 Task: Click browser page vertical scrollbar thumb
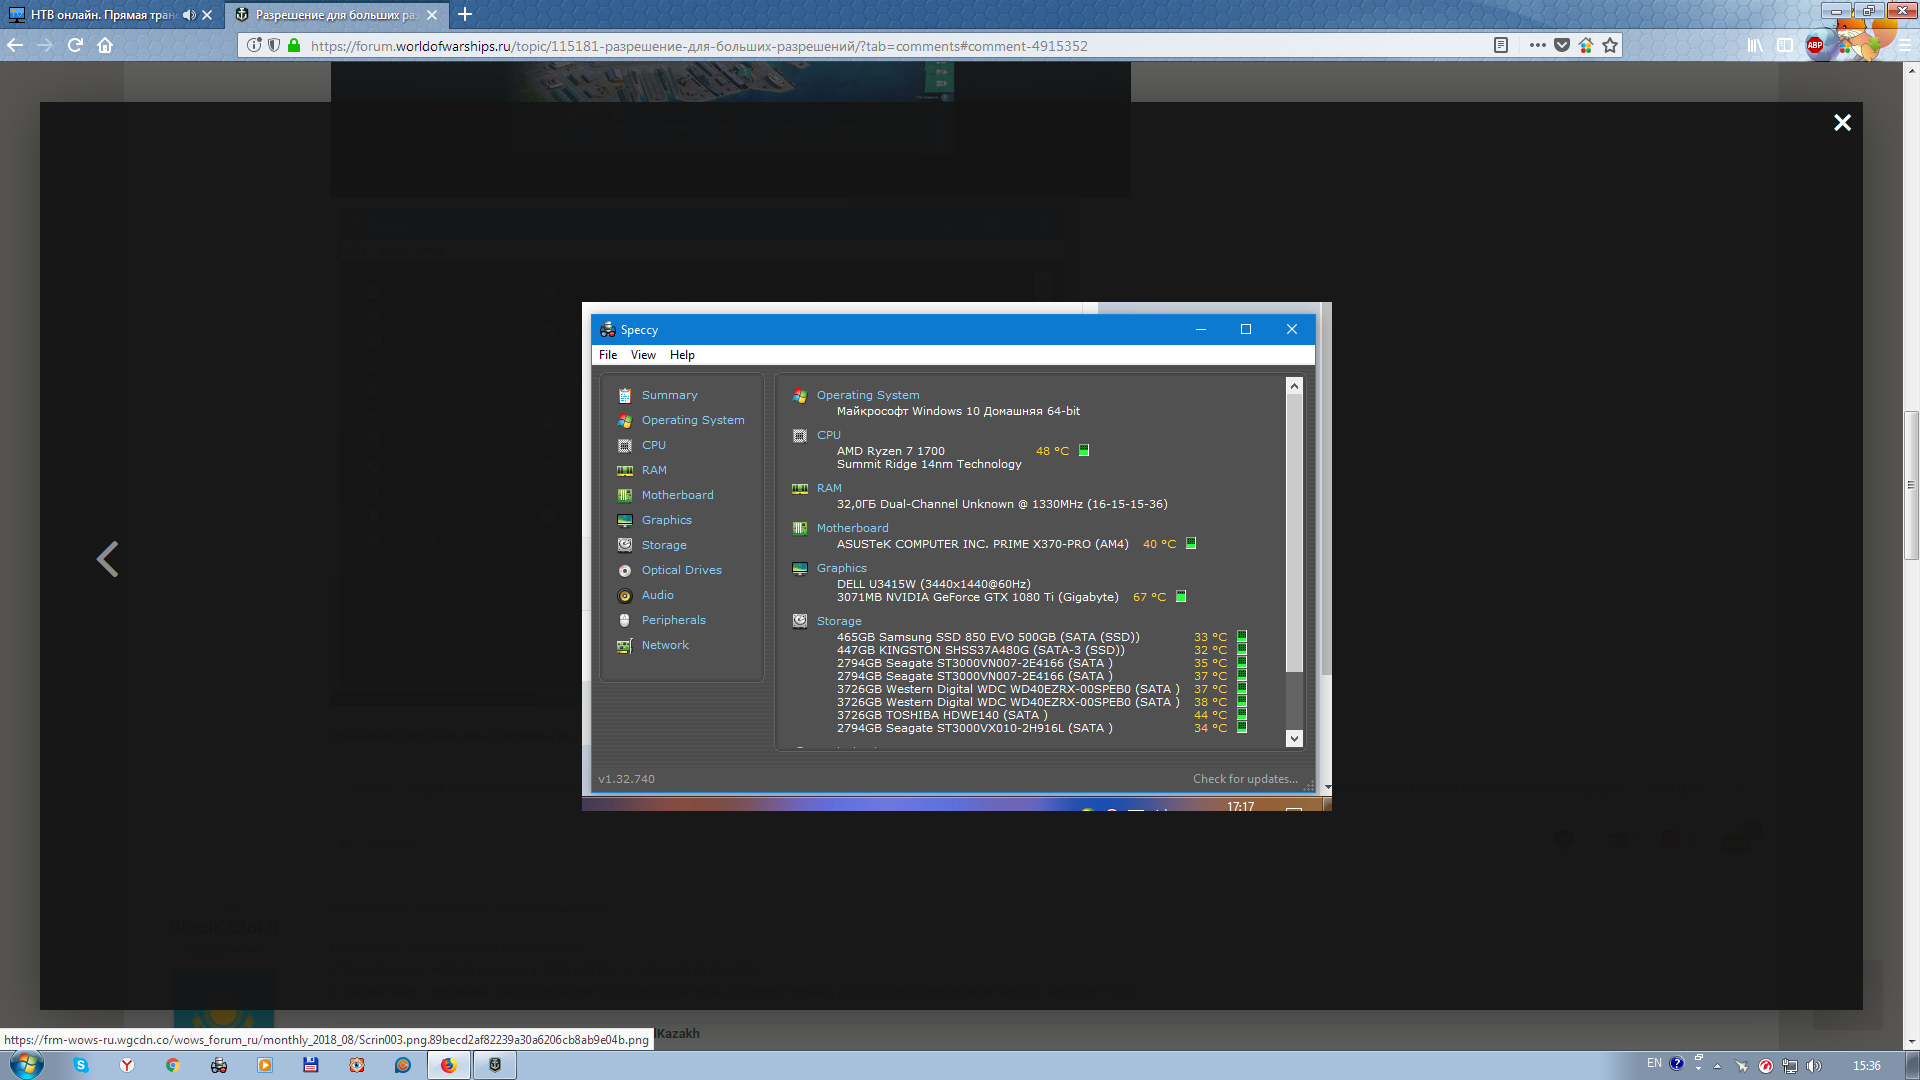[1911, 485]
